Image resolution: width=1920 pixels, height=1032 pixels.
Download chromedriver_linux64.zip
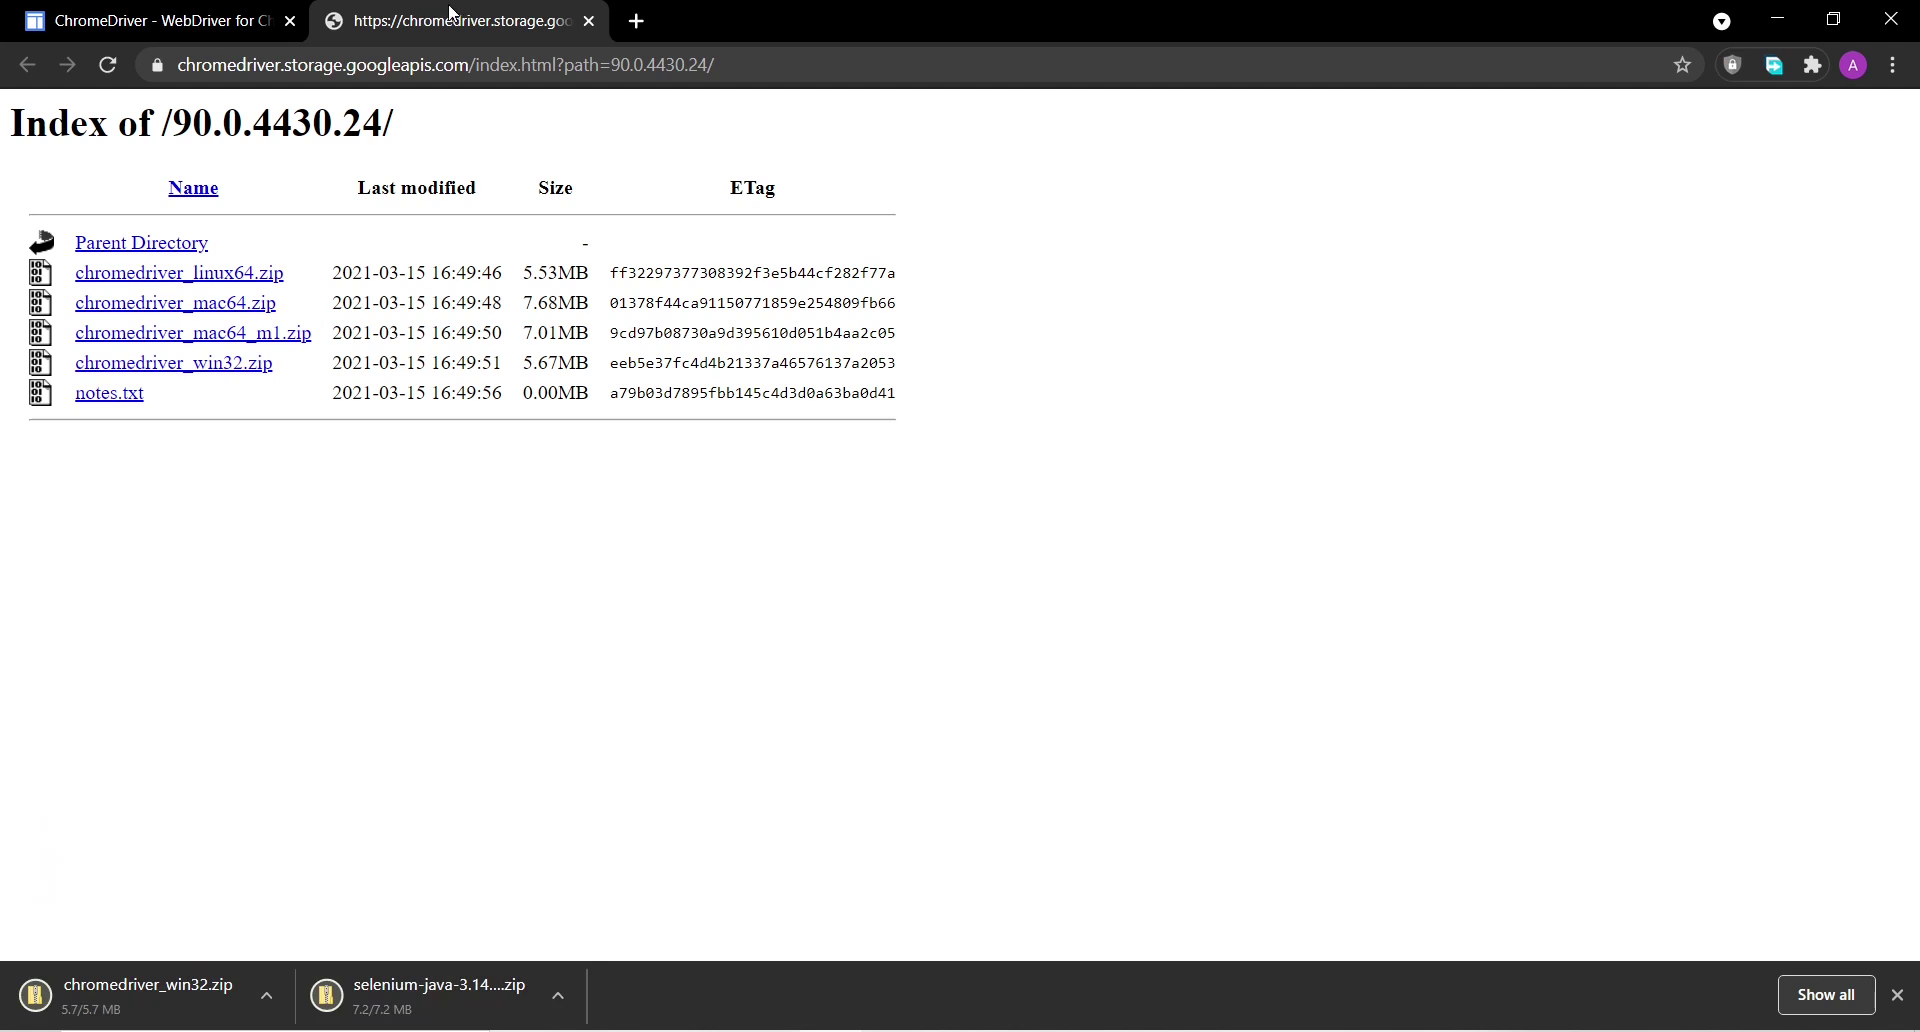[x=179, y=273]
